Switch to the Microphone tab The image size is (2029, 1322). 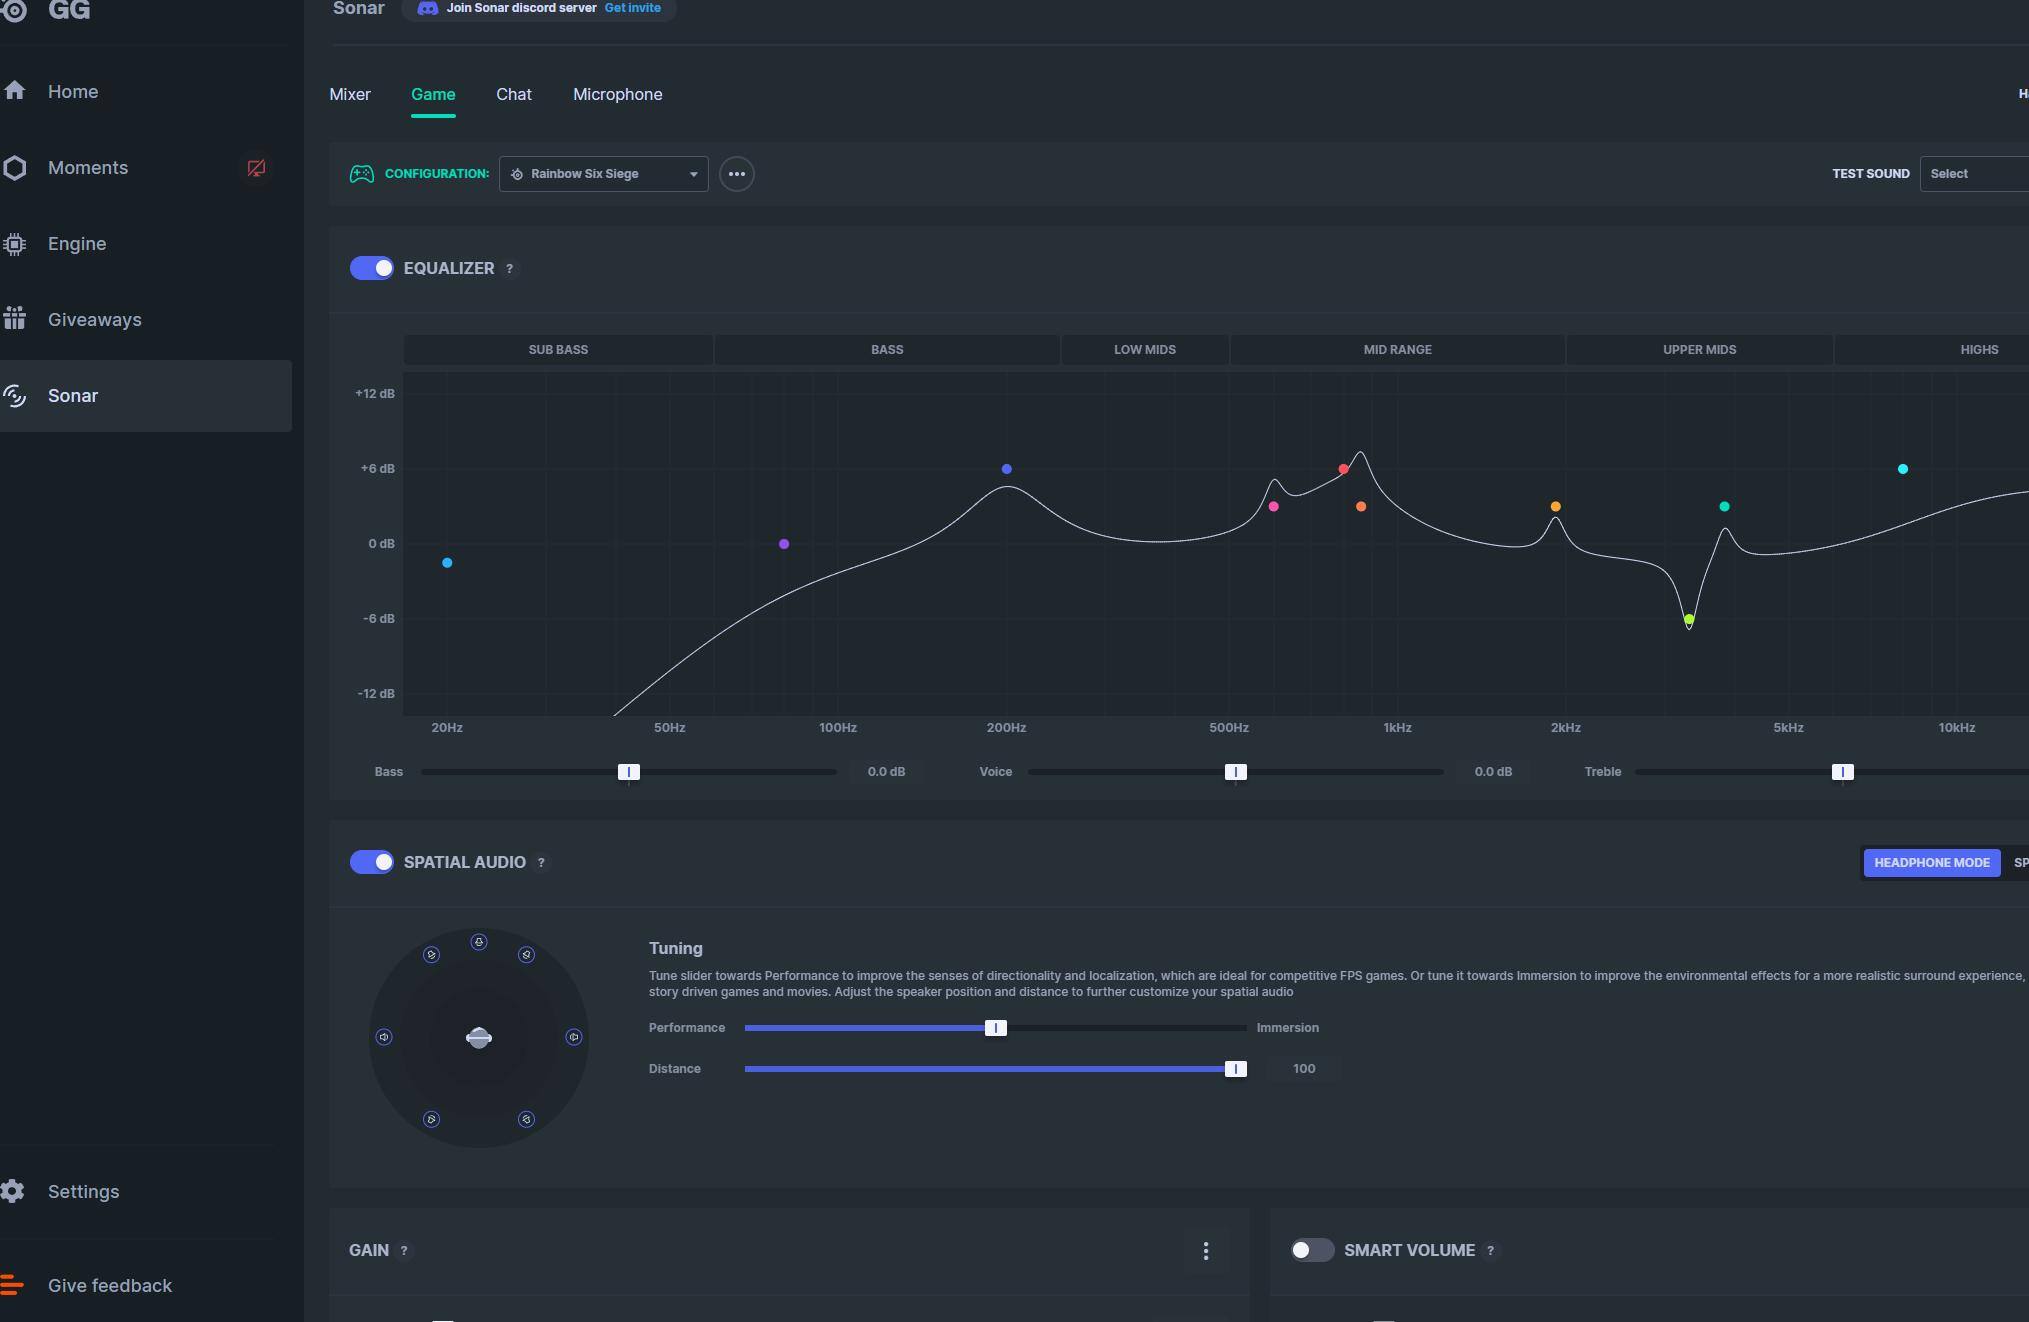(617, 94)
